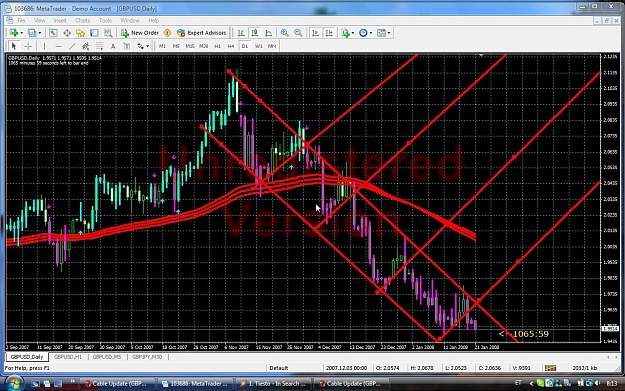Expand the Templates dropdown arrow
The image size is (625, 391).
tap(389, 33)
